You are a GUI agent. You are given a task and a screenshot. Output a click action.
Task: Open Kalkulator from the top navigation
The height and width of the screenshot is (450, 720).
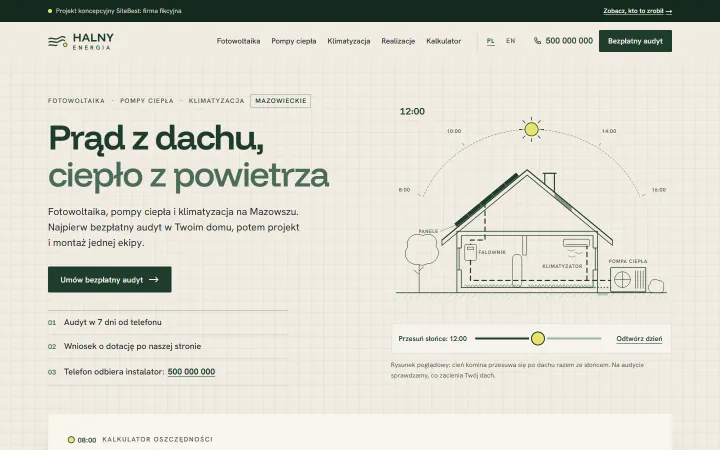pyautogui.click(x=444, y=41)
